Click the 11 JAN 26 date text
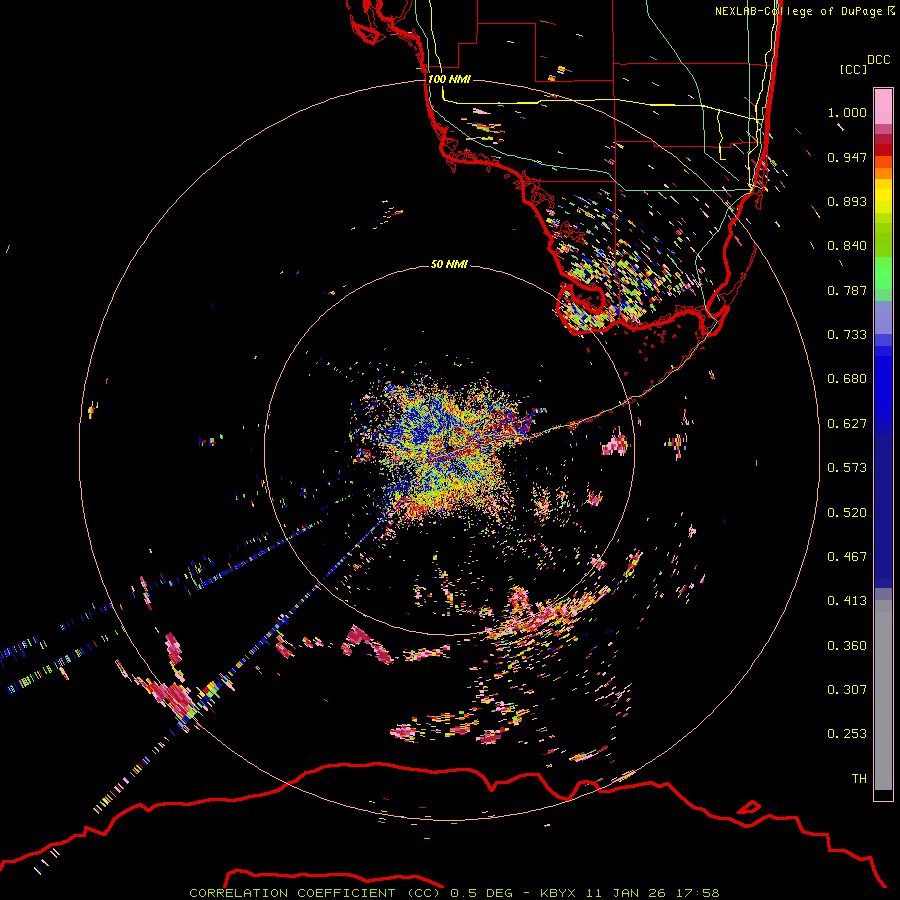The width and height of the screenshot is (900, 900). 626,893
